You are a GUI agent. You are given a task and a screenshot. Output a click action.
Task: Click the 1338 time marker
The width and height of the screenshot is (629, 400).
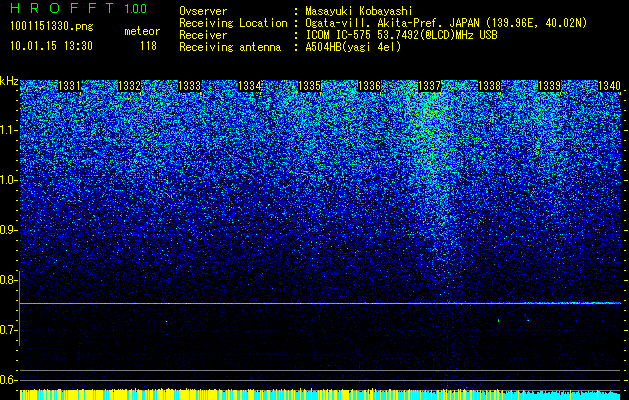tap(490, 86)
